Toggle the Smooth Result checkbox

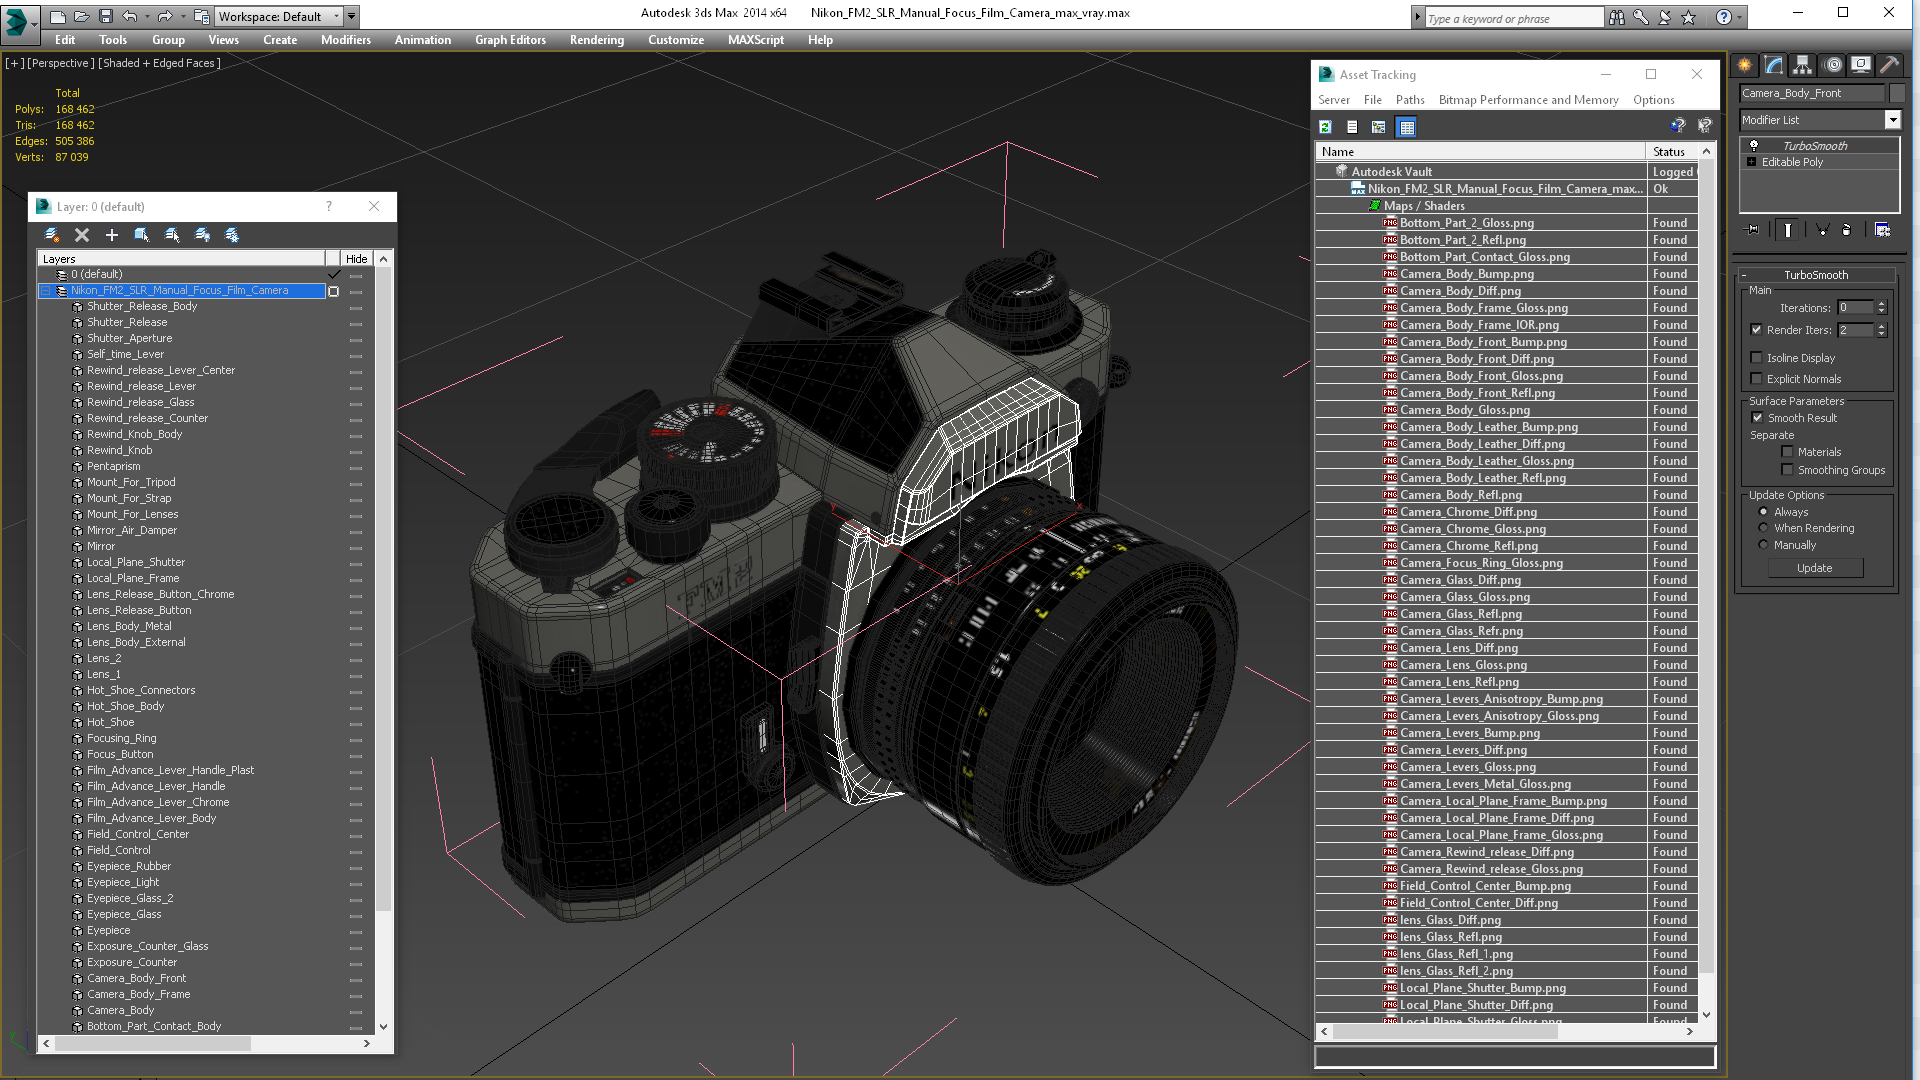pos(1758,418)
